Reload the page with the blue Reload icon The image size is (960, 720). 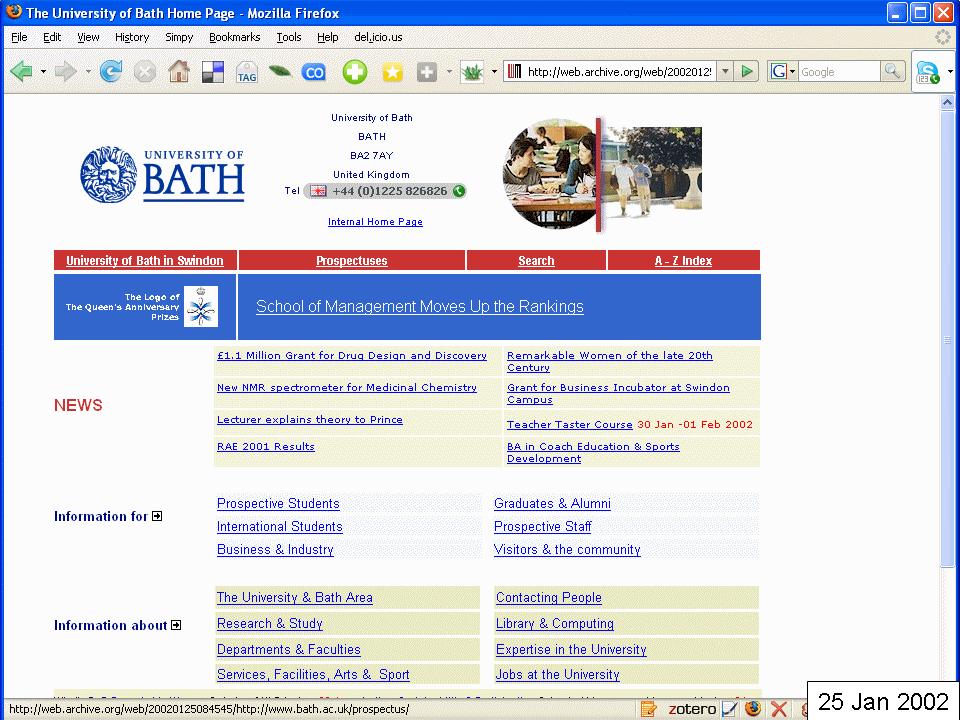(111, 72)
